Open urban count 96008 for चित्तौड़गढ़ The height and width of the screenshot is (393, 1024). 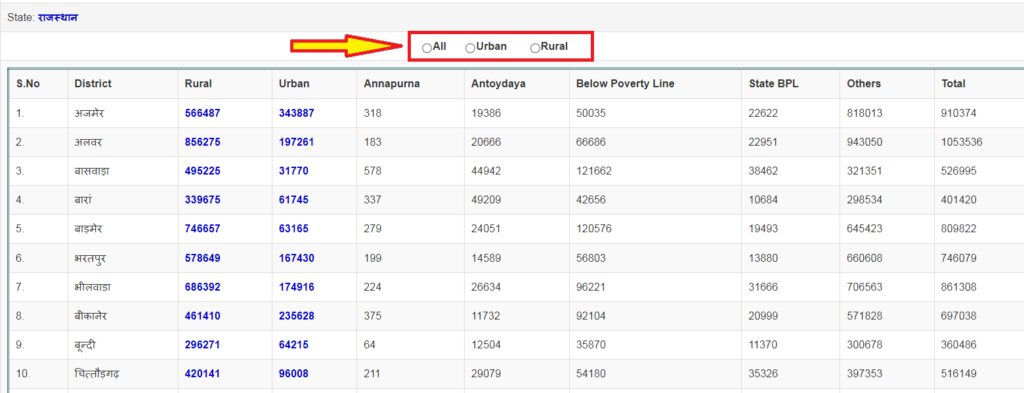click(294, 374)
